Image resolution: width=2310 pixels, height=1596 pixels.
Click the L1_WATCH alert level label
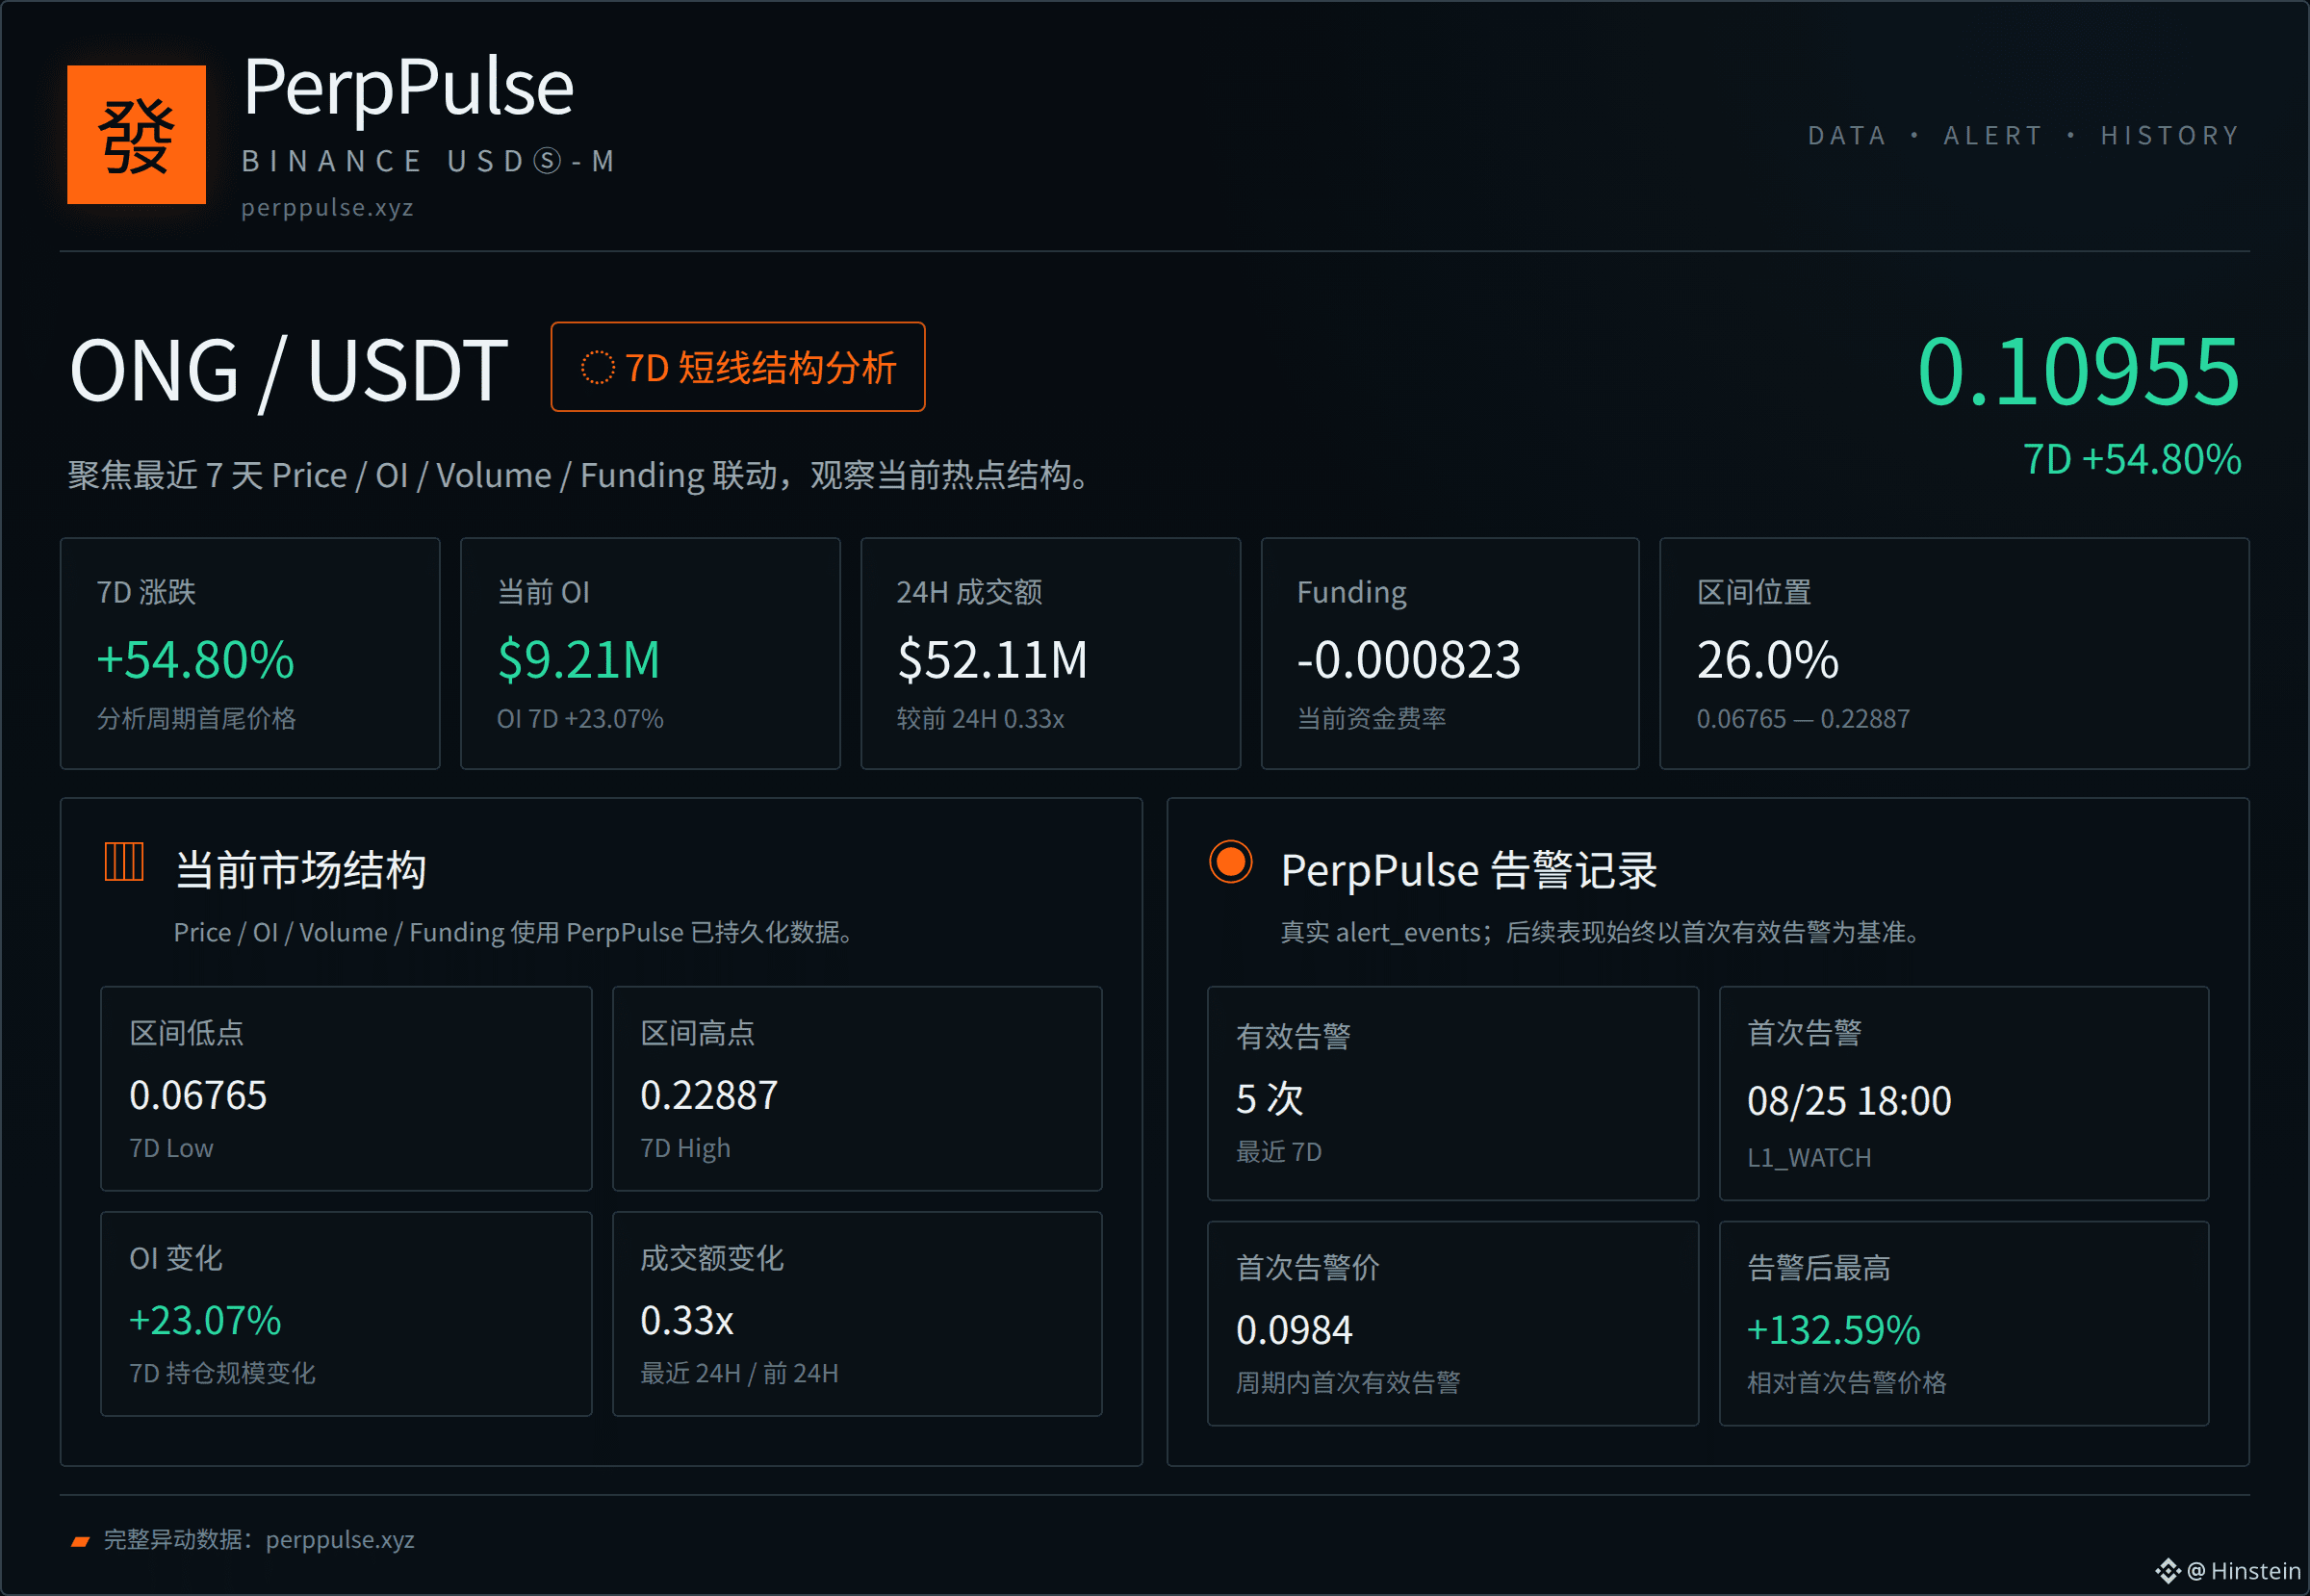(1809, 1157)
